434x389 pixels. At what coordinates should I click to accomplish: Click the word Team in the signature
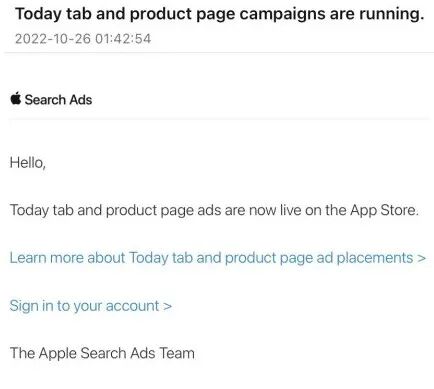point(177,353)
